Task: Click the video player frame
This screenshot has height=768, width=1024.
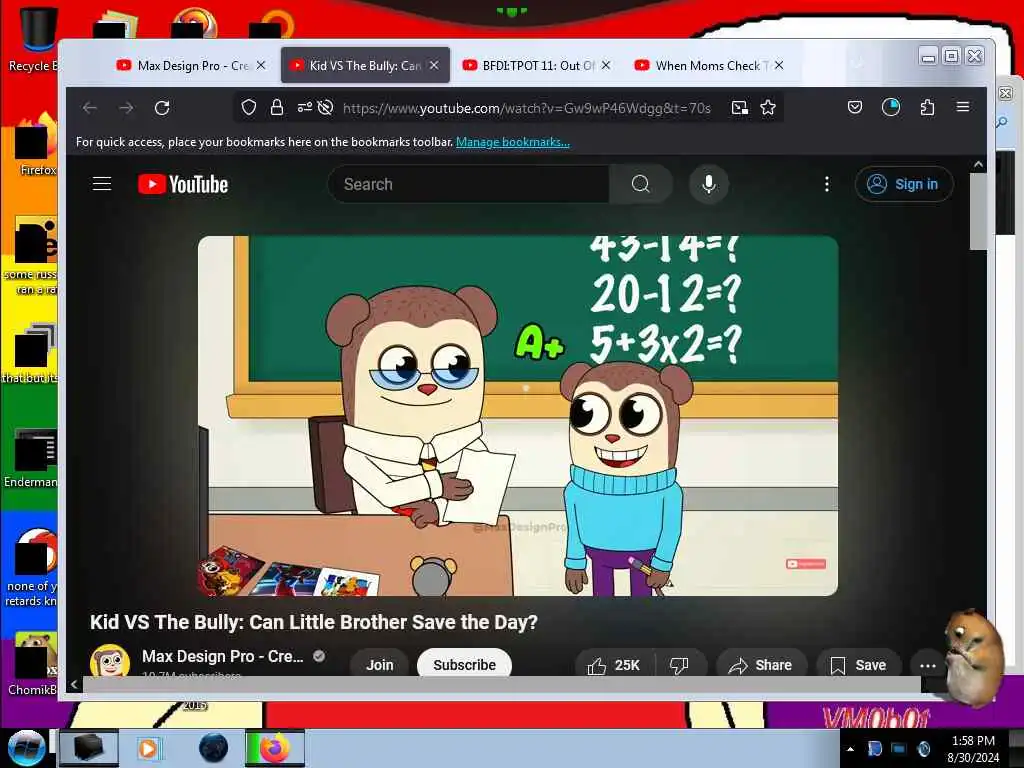Action: [x=518, y=416]
